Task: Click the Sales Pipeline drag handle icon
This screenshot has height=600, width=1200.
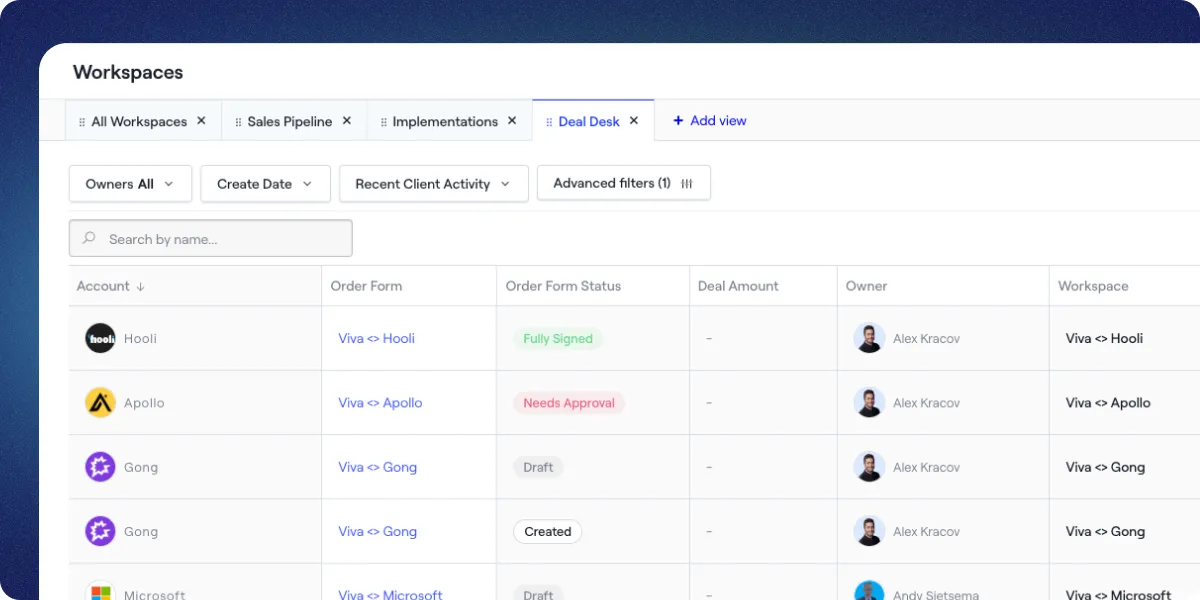Action: (238, 122)
